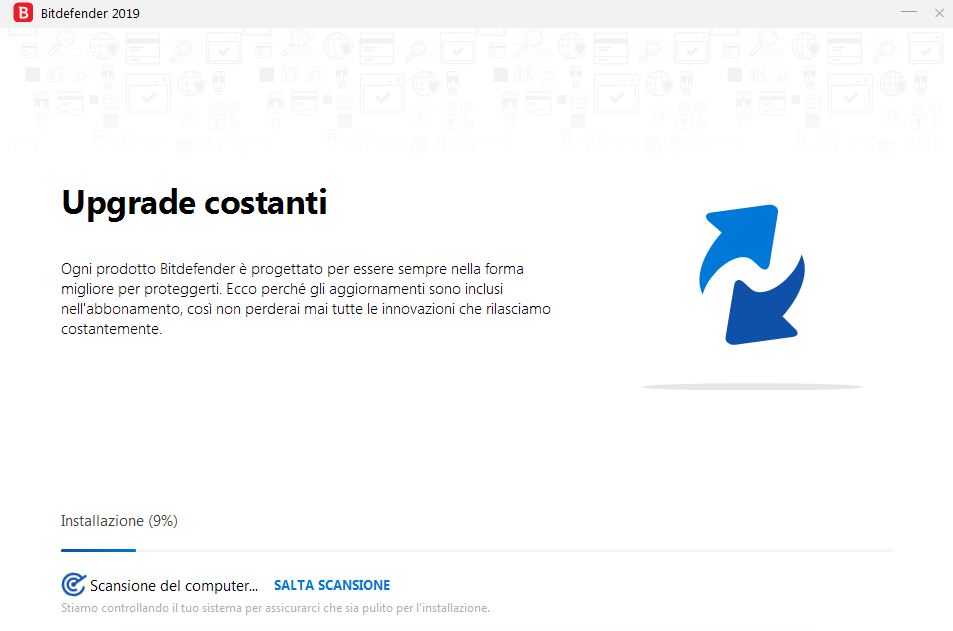Click the Stiamo controllando il tuo sistema note
This screenshot has width=953, height=631.
coord(275,608)
